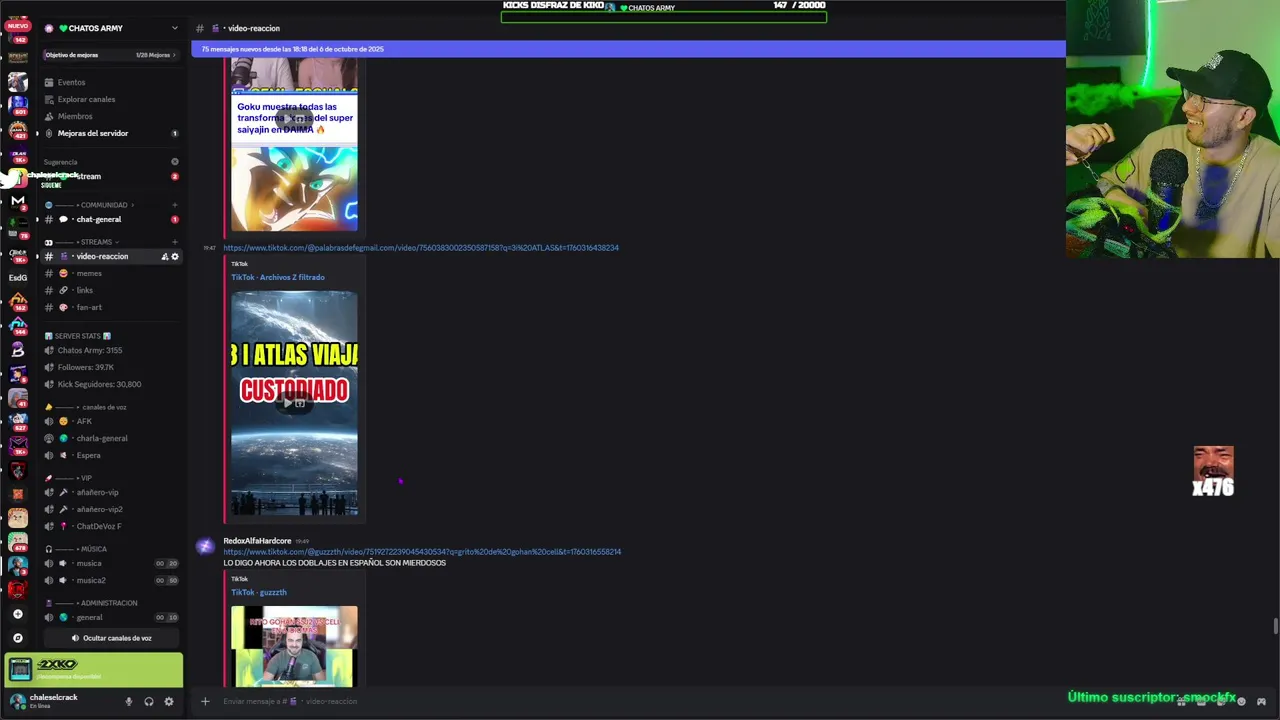This screenshot has width=1280, height=720.
Task: Open TikTok - Archivos Z filtrado embed title
Action: click(278, 277)
